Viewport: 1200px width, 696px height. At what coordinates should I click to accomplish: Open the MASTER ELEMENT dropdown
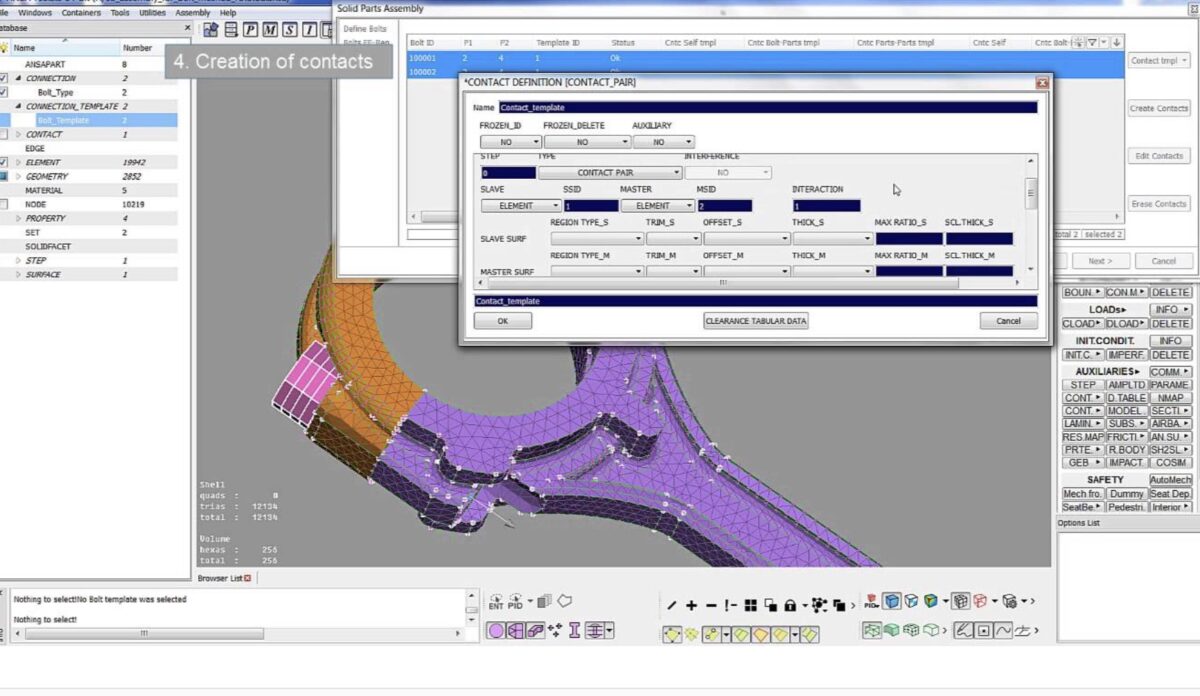click(x=657, y=205)
